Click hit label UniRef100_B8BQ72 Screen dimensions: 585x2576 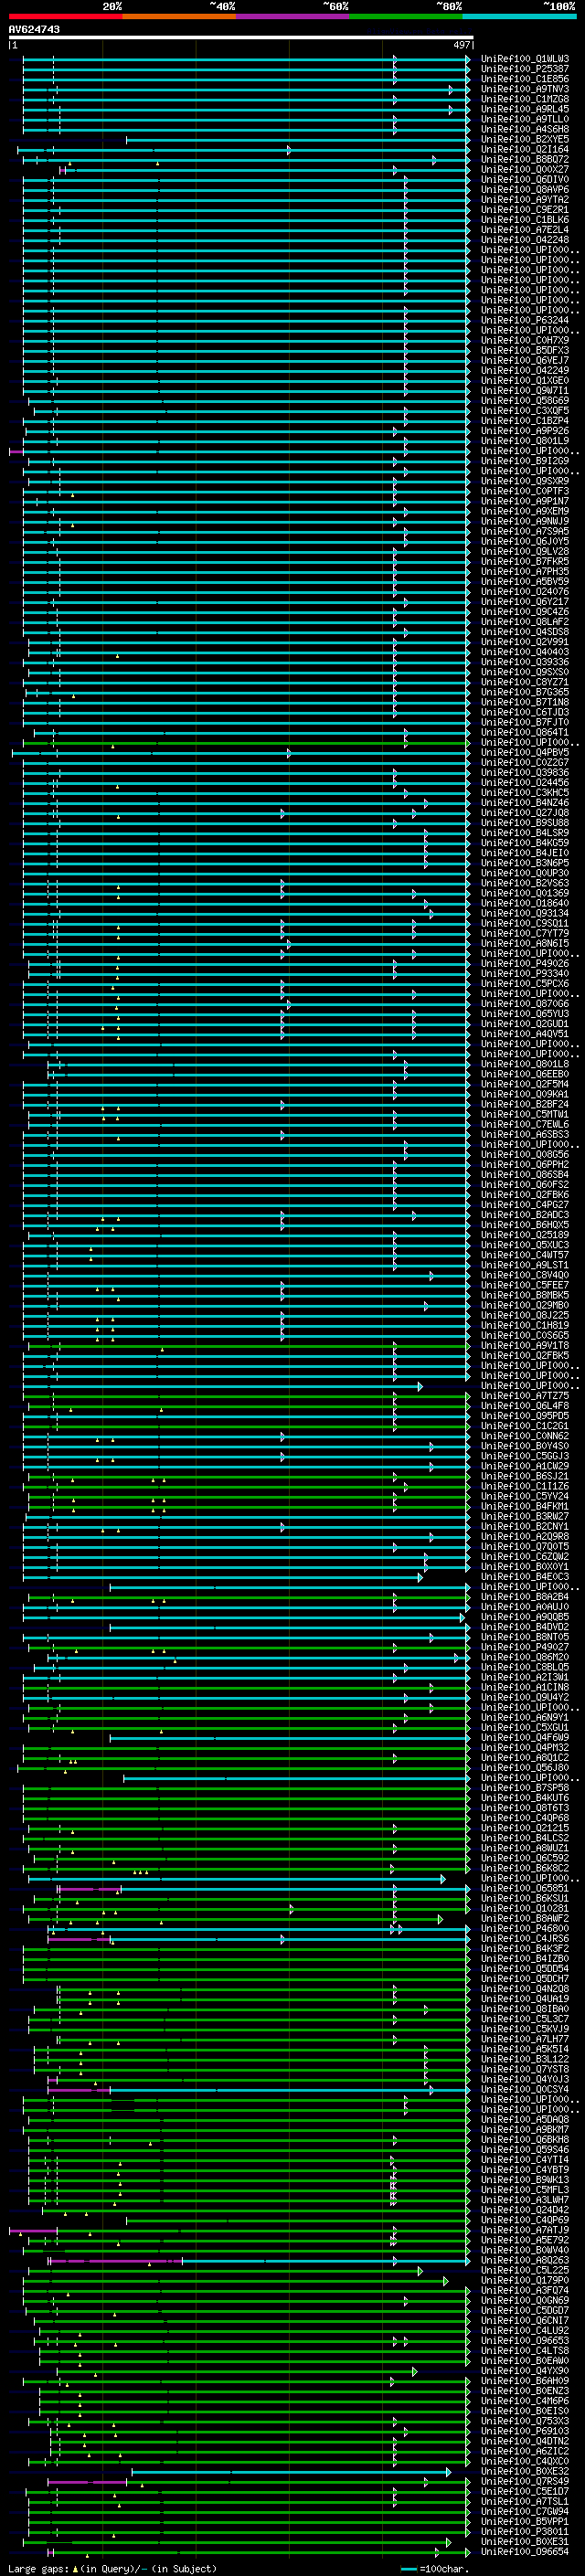525,159
